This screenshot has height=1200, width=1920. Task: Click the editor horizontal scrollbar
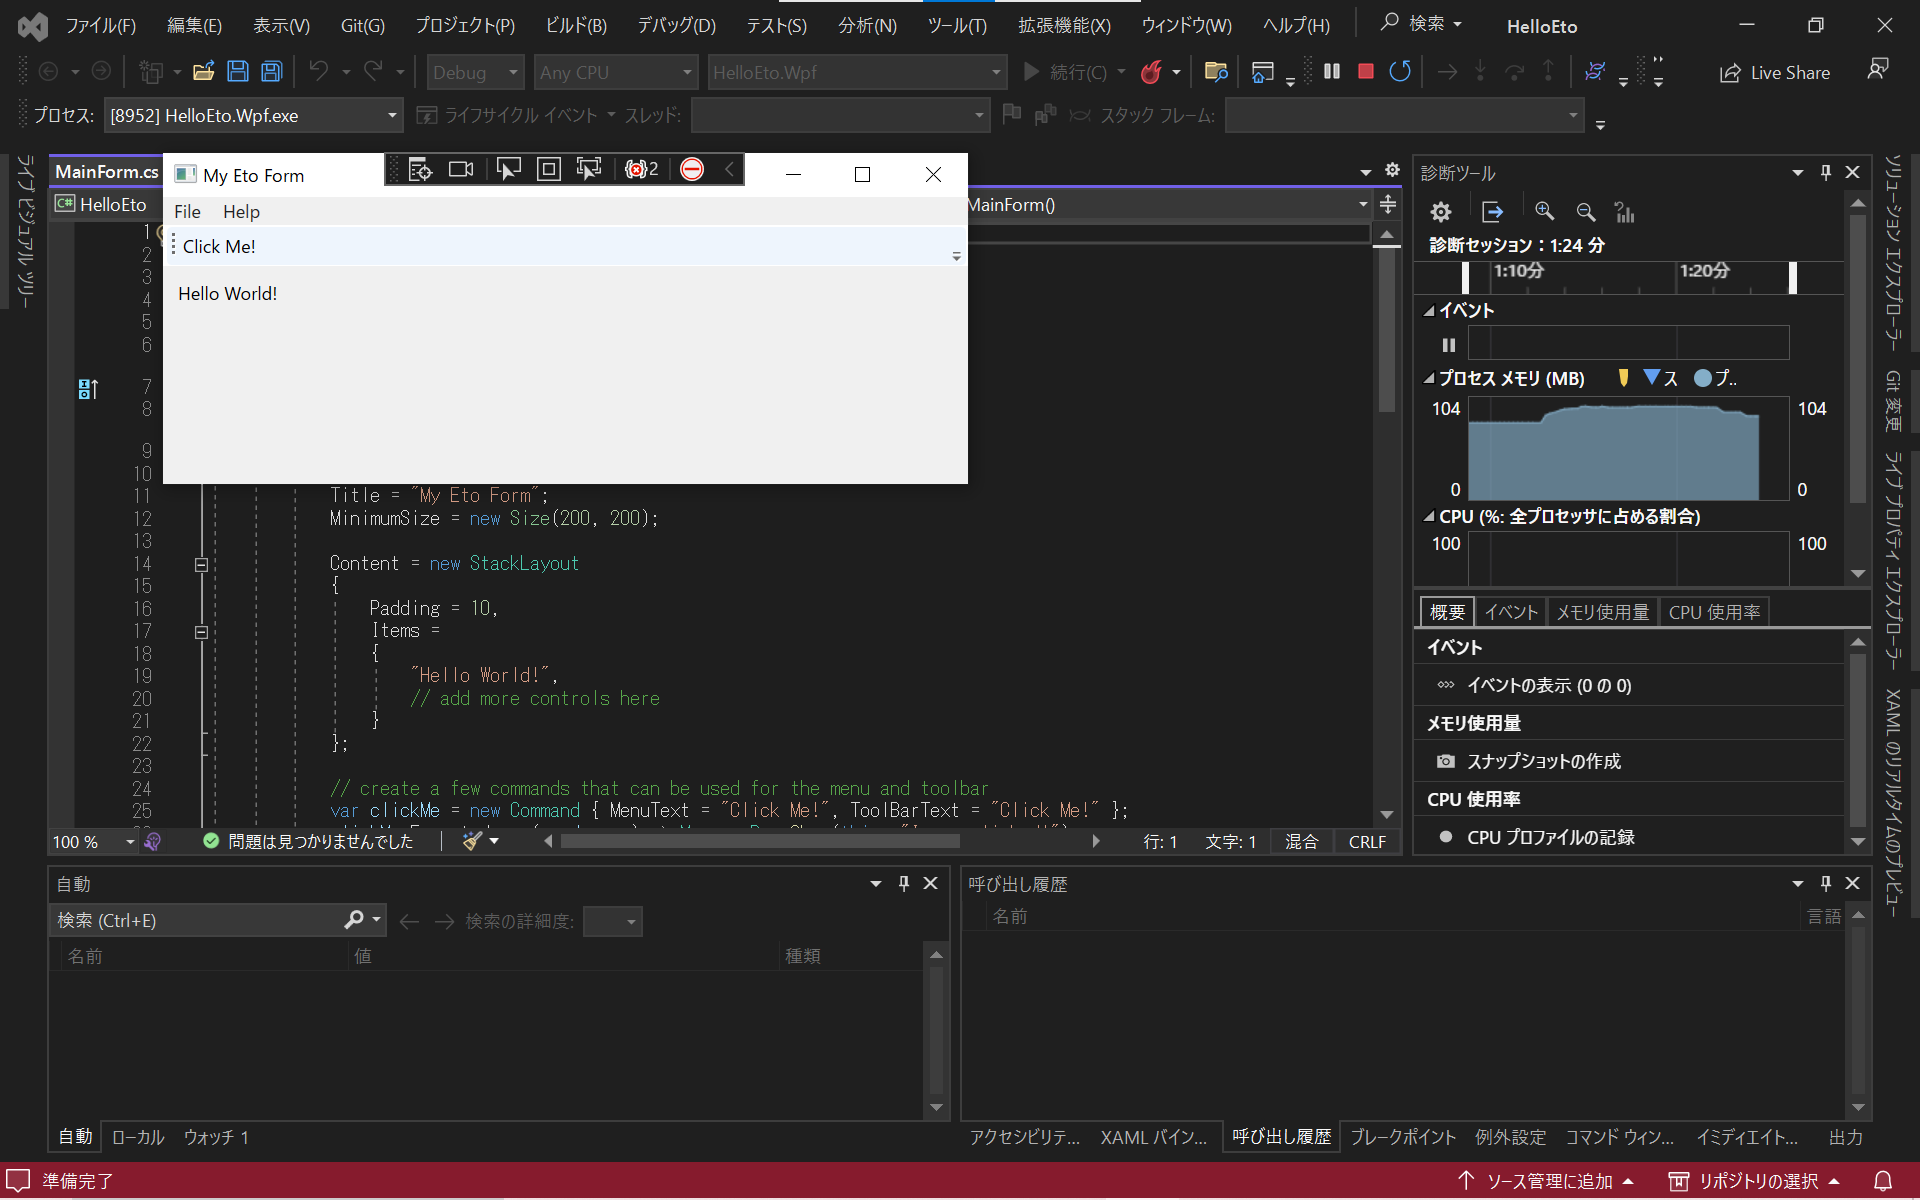click(760, 842)
